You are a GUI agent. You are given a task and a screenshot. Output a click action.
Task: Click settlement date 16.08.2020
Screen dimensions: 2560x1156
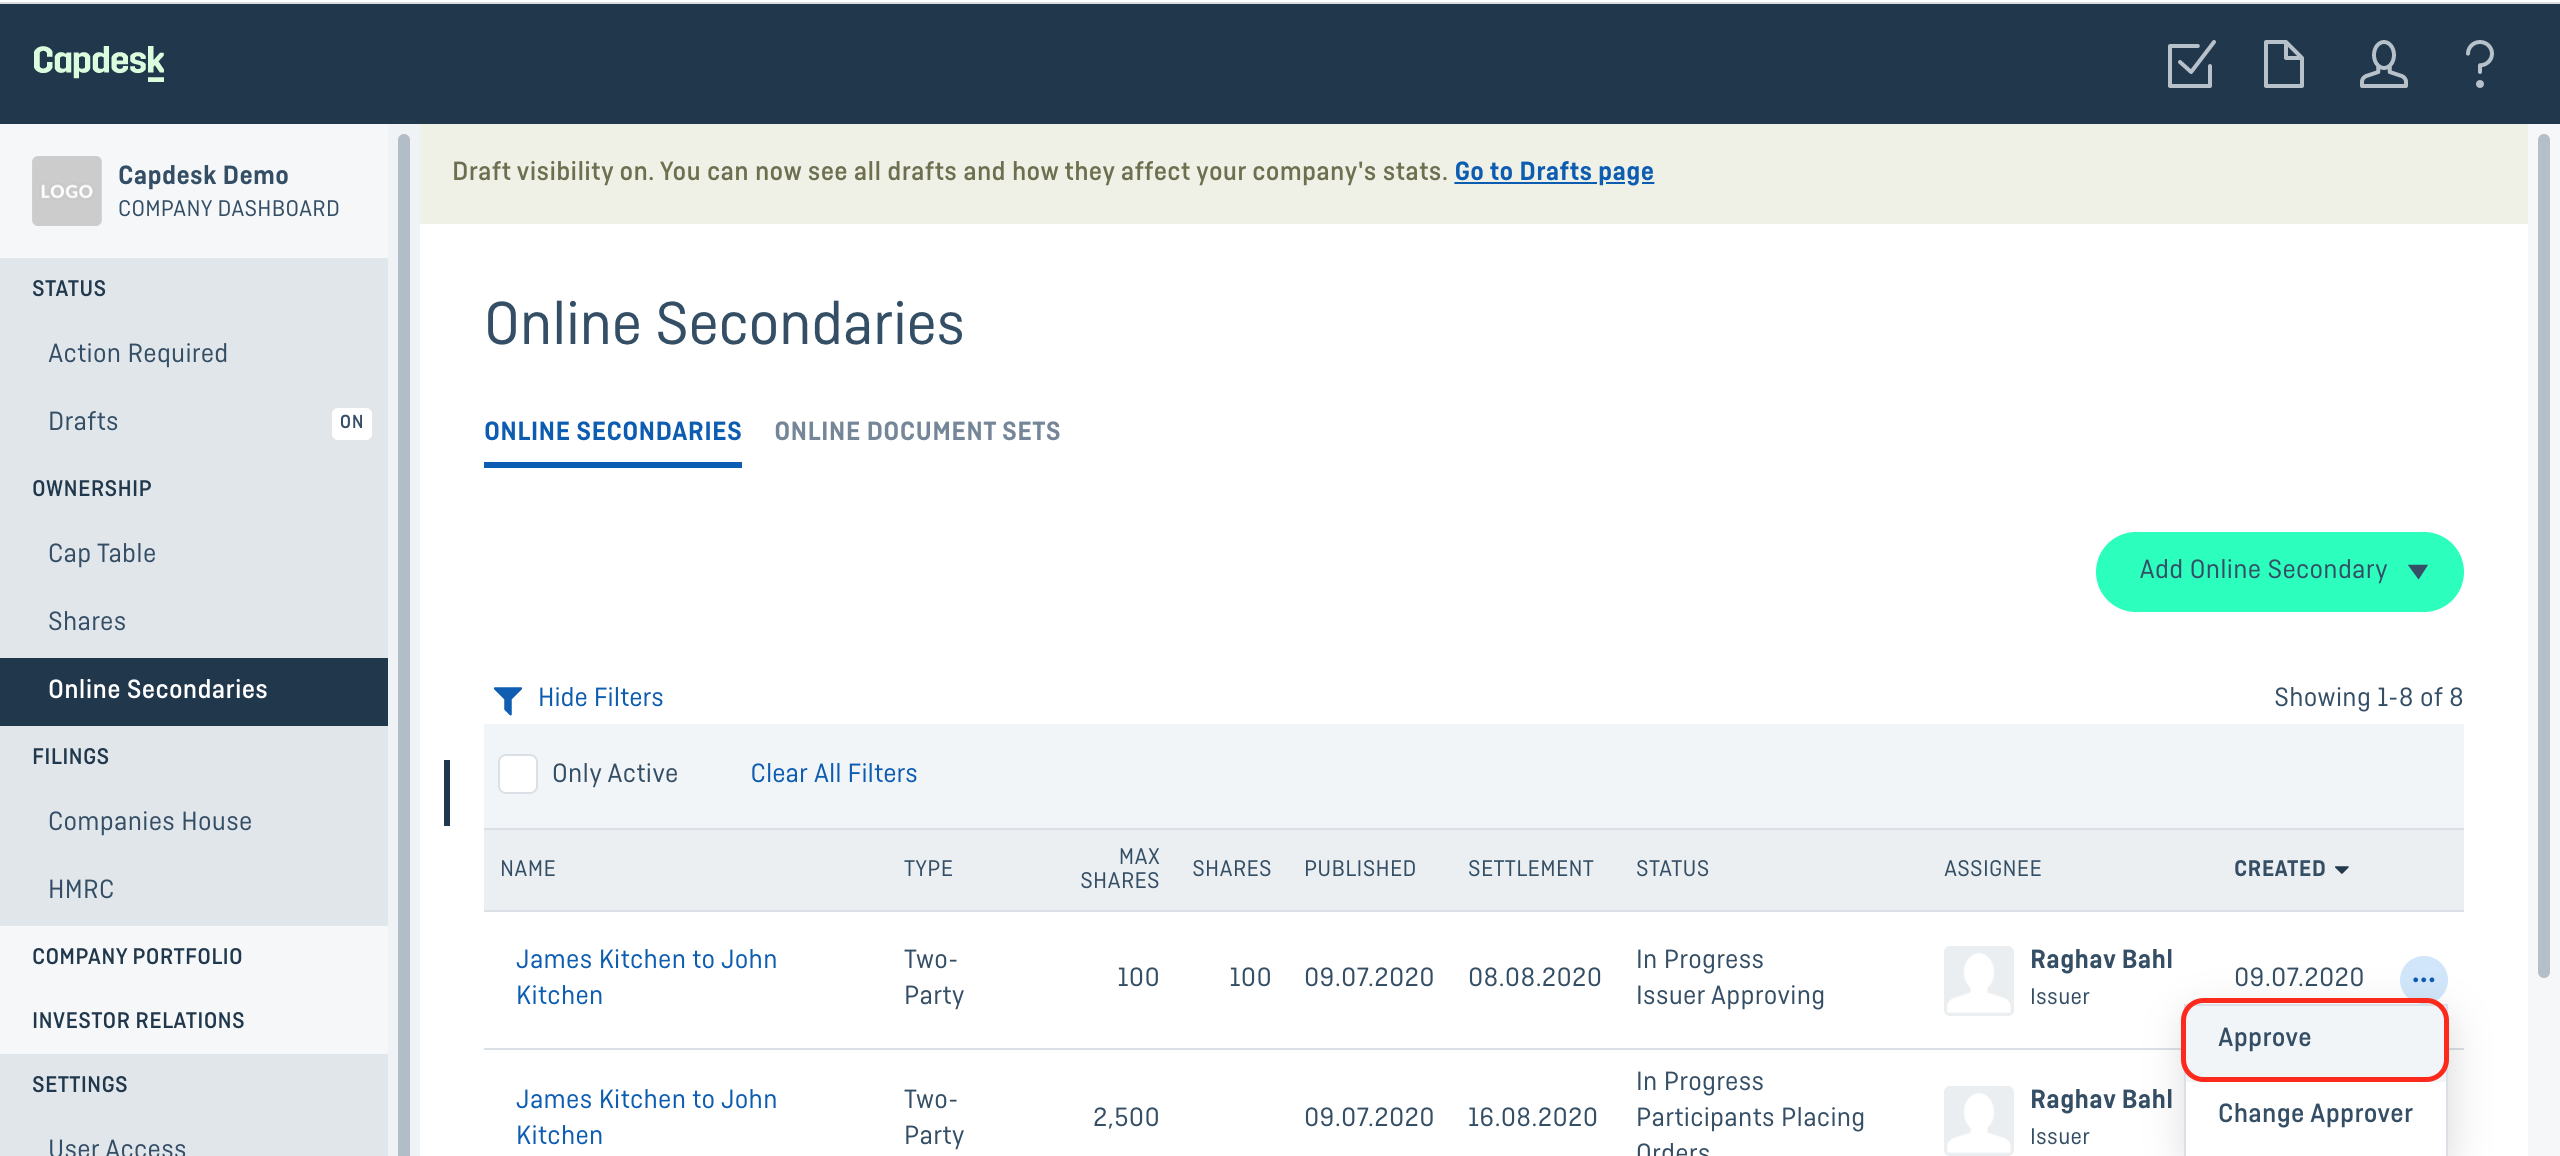(1533, 1117)
